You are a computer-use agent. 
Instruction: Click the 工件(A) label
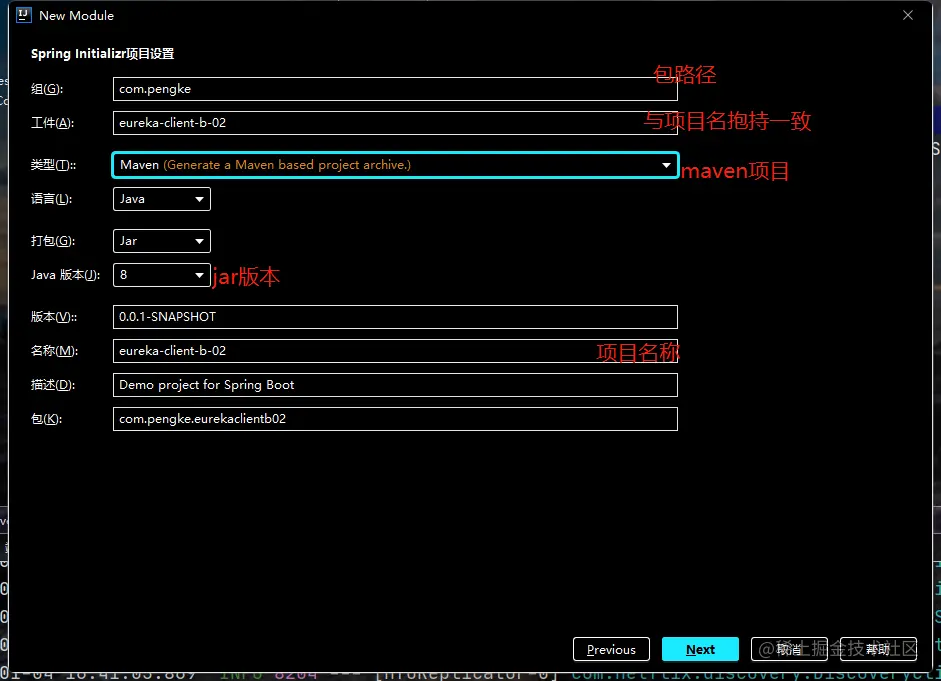[x=52, y=123]
